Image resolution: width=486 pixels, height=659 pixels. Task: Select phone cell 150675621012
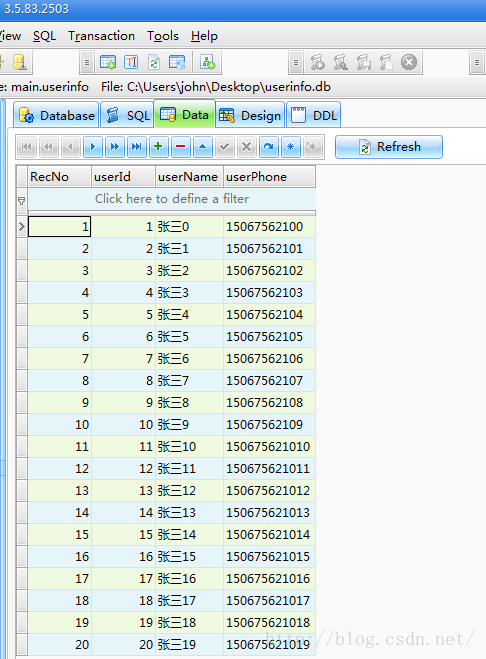[x=269, y=491]
